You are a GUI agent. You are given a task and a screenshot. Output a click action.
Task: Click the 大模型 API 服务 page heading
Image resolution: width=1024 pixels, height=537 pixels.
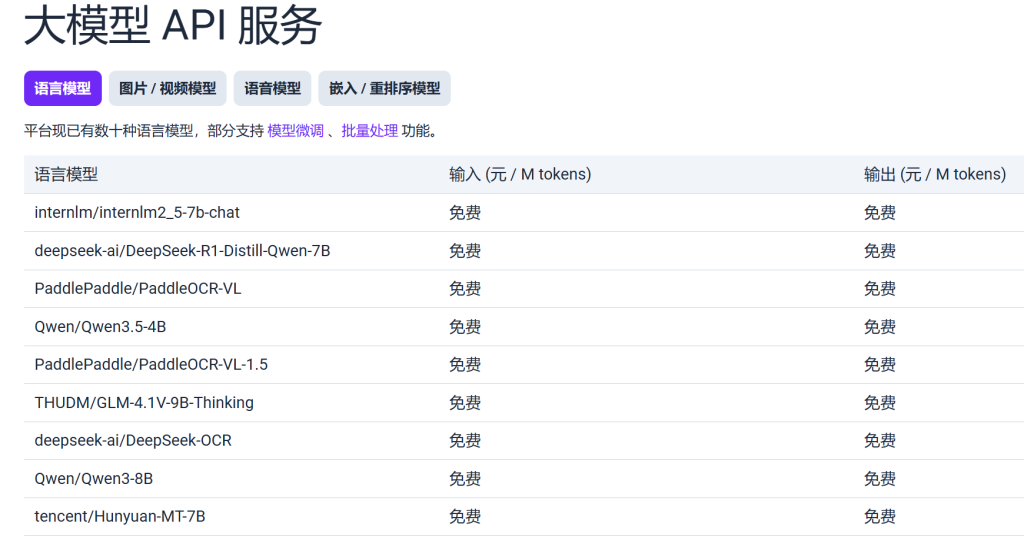[173, 25]
